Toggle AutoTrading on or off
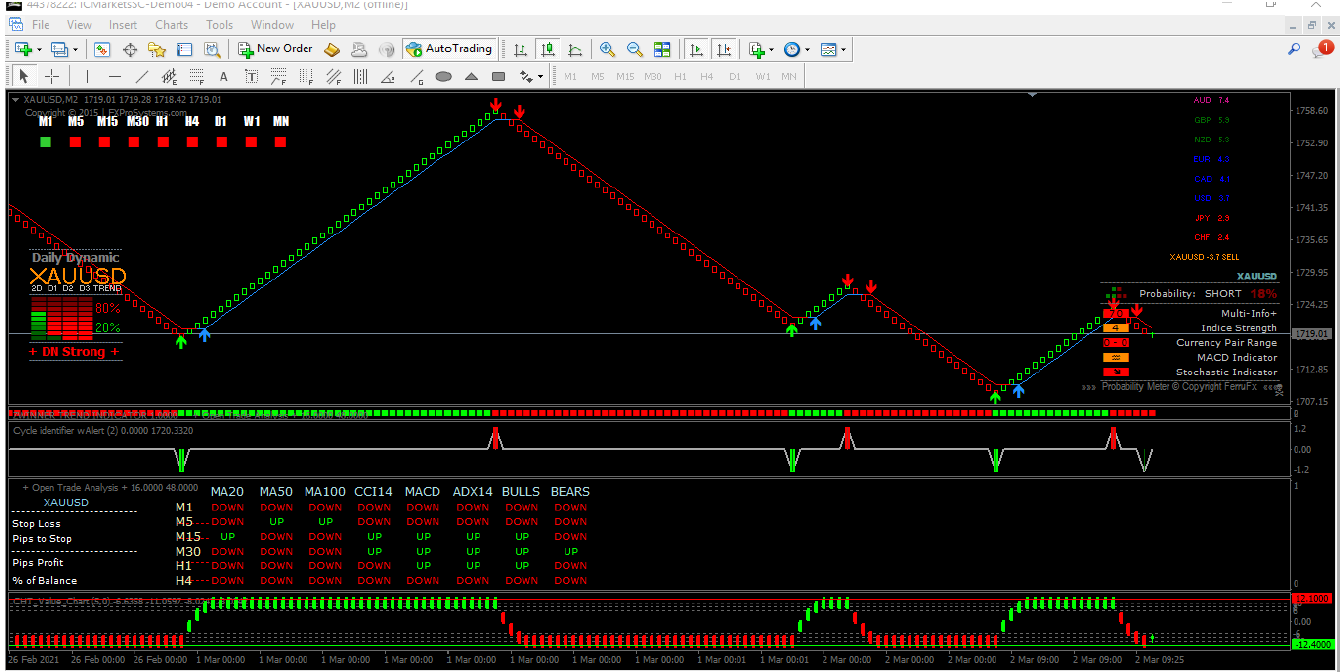The width and height of the screenshot is (1340, 672). (x=449, y=49)
